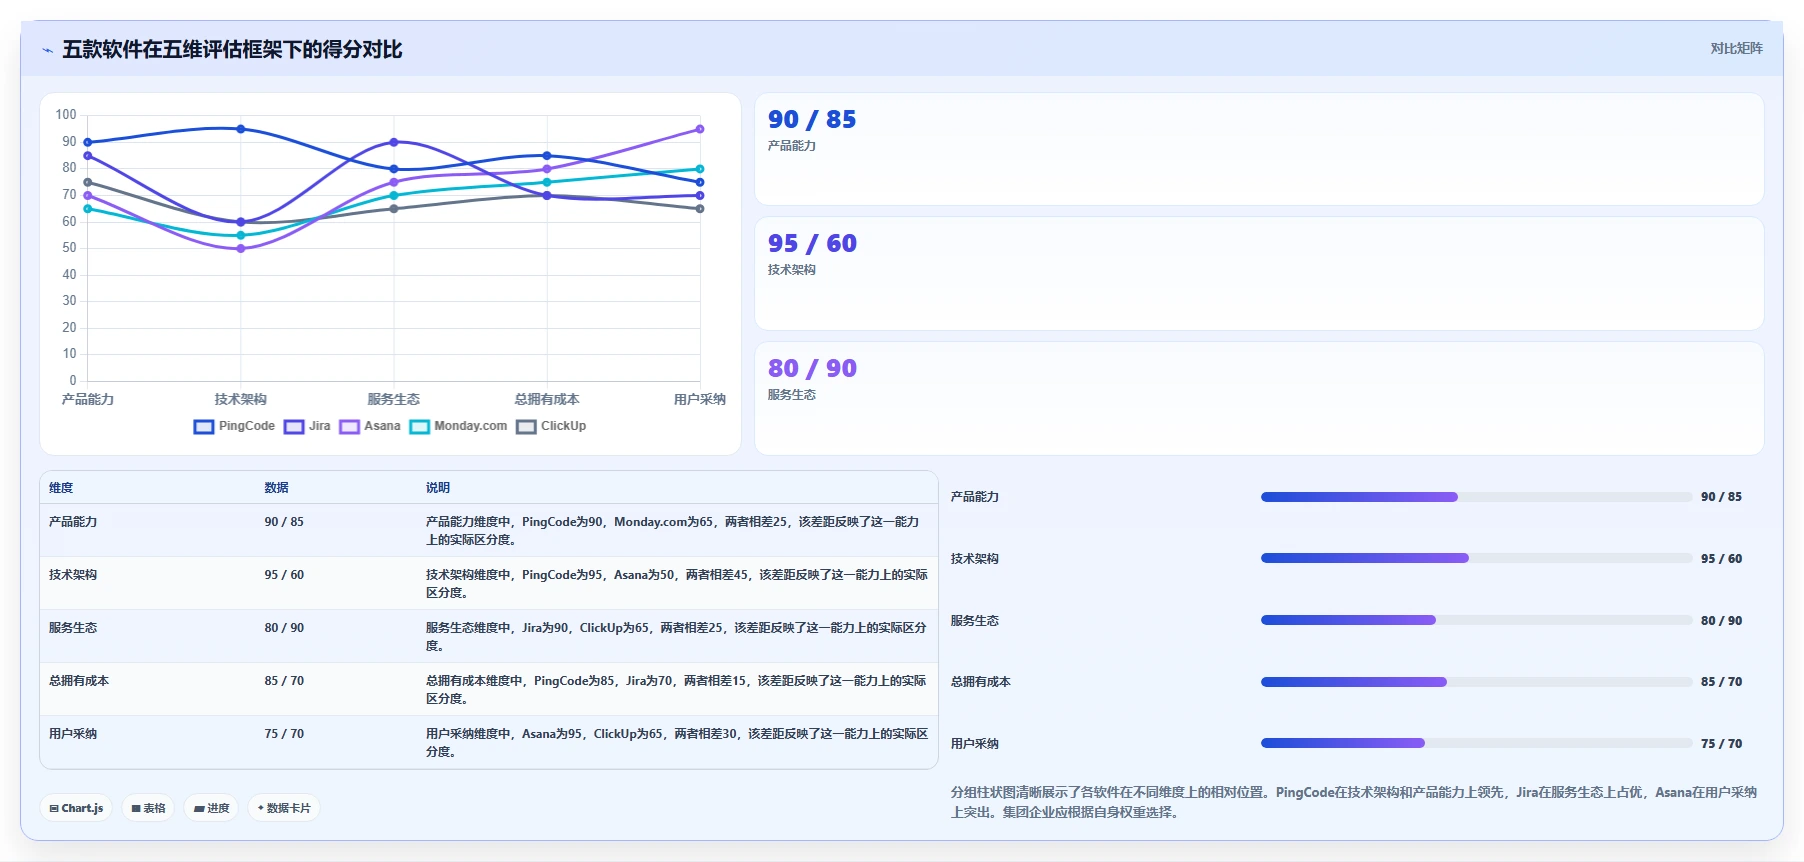Click table value 95 / 60
Viewport: 1804px width, 862px height.
pos(284,575)
